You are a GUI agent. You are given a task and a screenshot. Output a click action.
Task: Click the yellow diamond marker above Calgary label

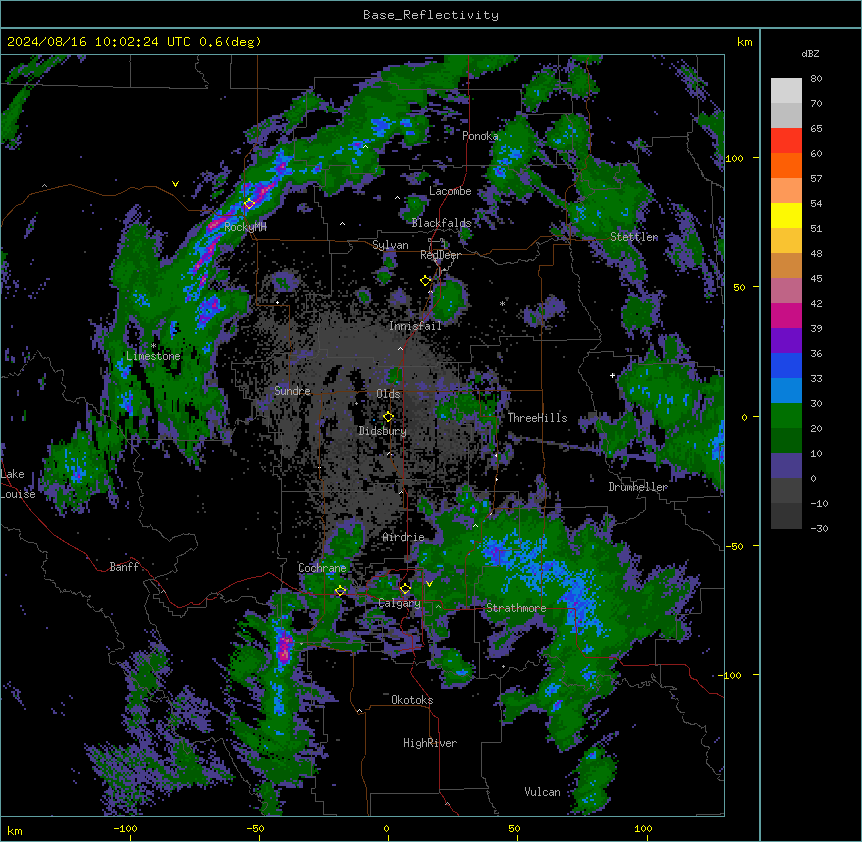(405, 589)
